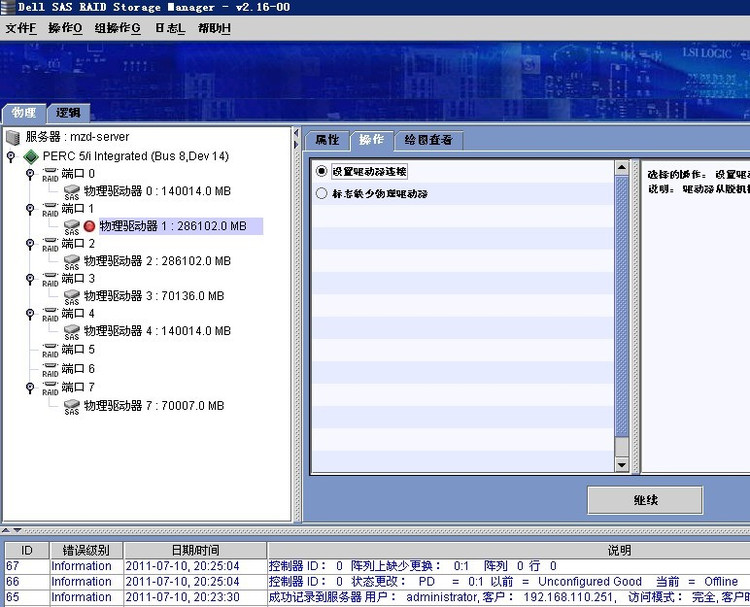This screenshot has height=607, width=750.
Task: Click the RAID port icon for 端口 2
Action: [50, 244]
